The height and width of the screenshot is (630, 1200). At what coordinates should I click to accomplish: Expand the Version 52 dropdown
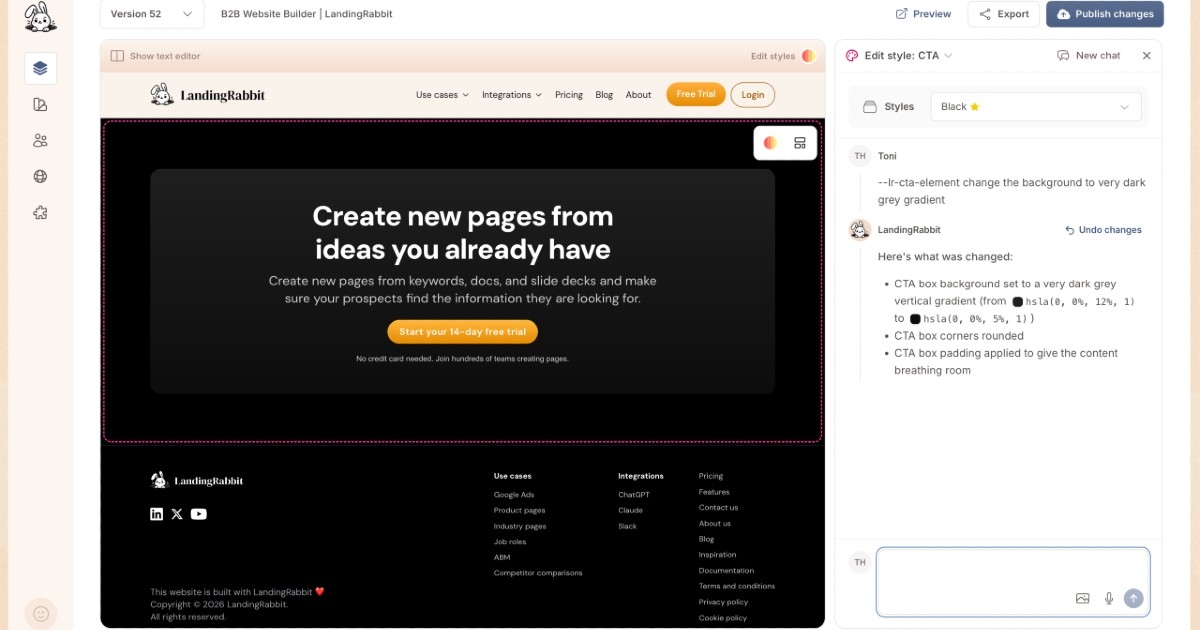(152, 14)
